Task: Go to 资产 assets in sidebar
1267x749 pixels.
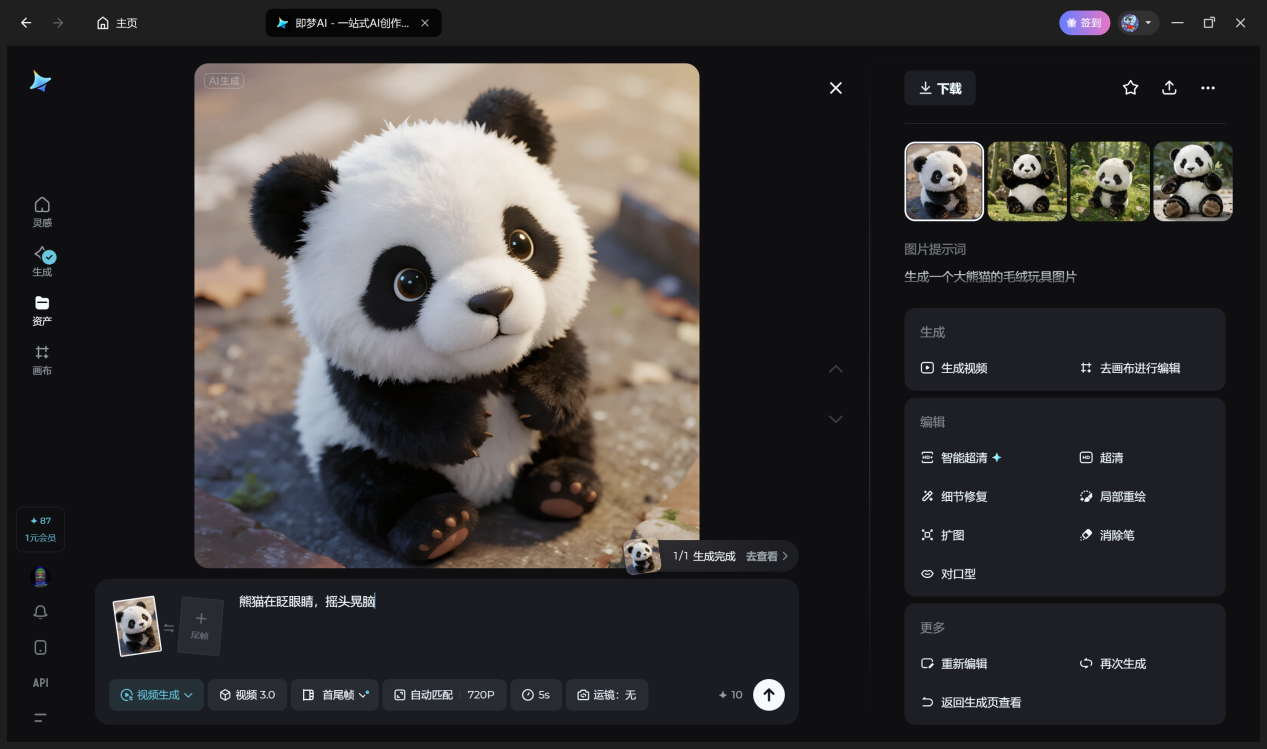Action: (42, 310)
